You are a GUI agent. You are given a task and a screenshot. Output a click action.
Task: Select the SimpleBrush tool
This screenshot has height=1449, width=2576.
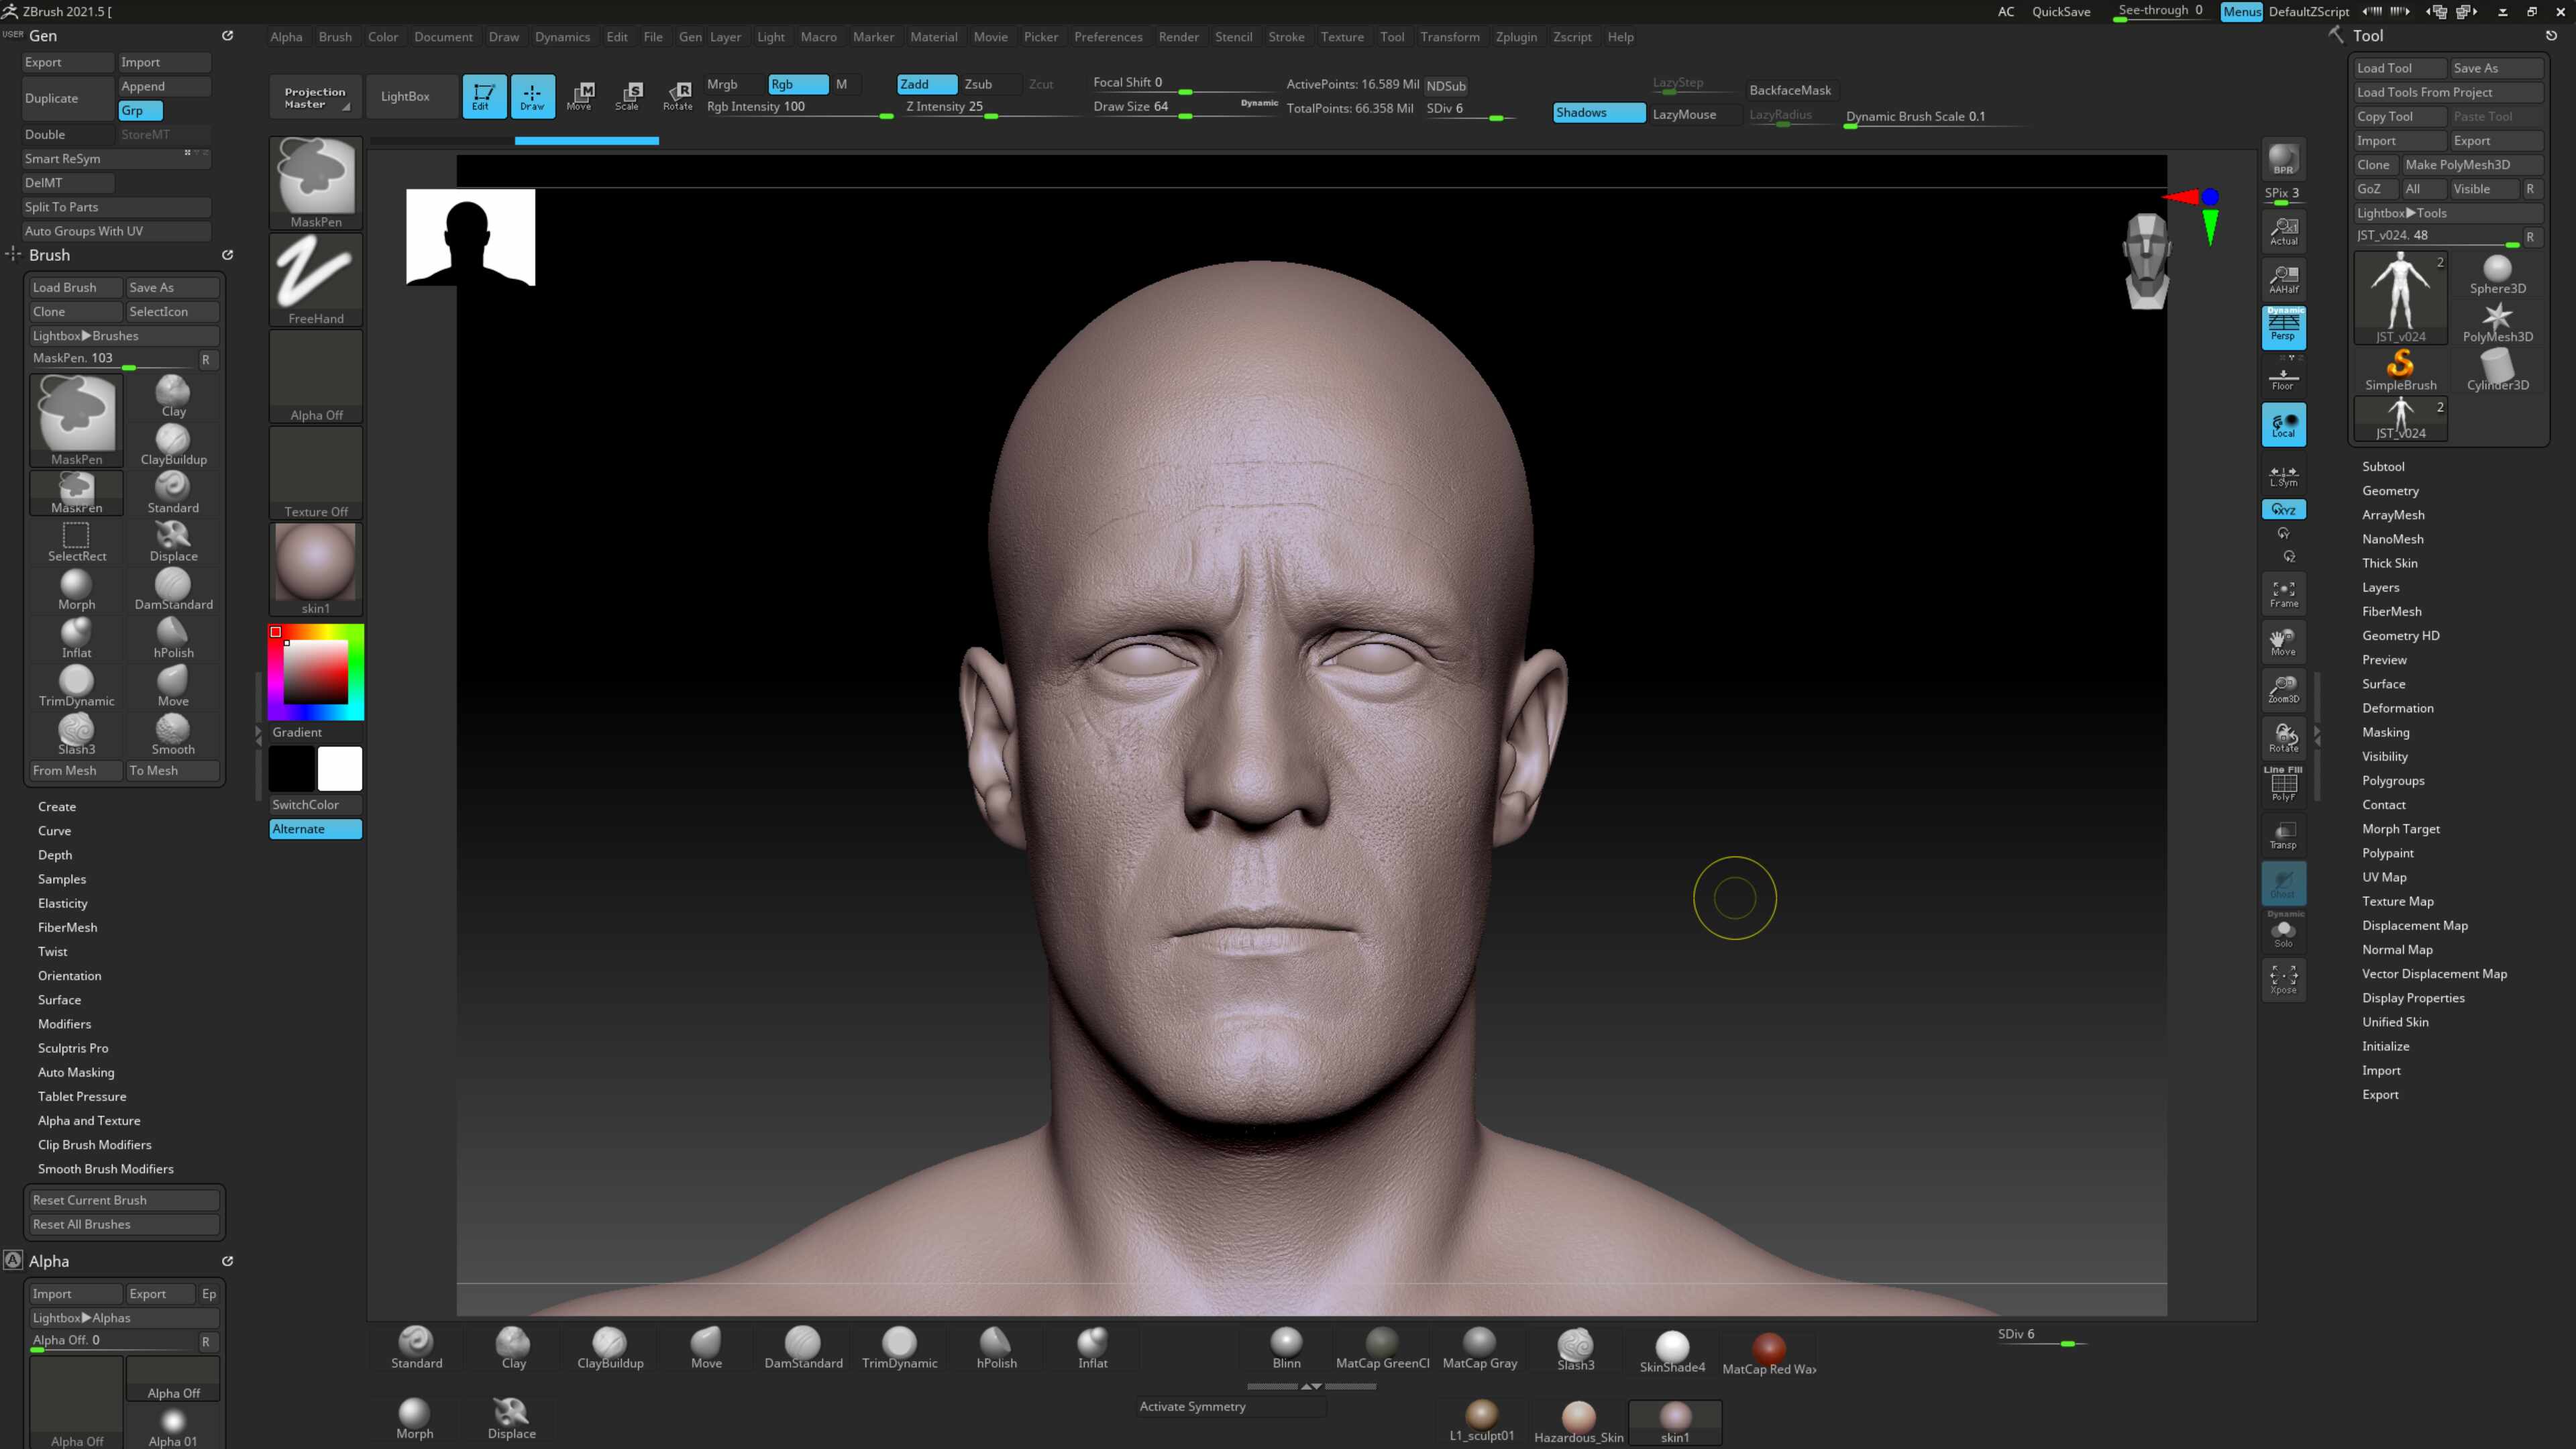click(2400, 370)
